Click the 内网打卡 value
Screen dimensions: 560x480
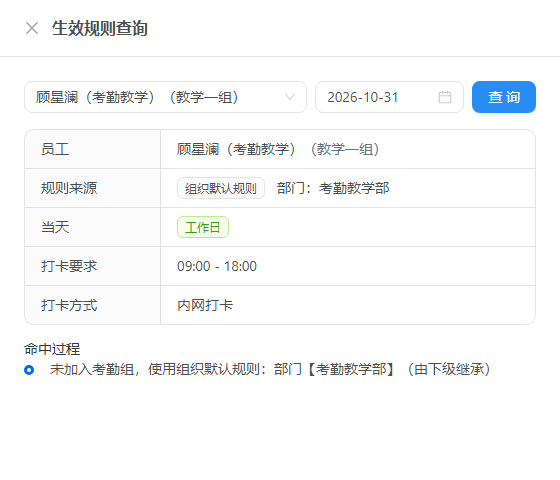click(205, 305)
